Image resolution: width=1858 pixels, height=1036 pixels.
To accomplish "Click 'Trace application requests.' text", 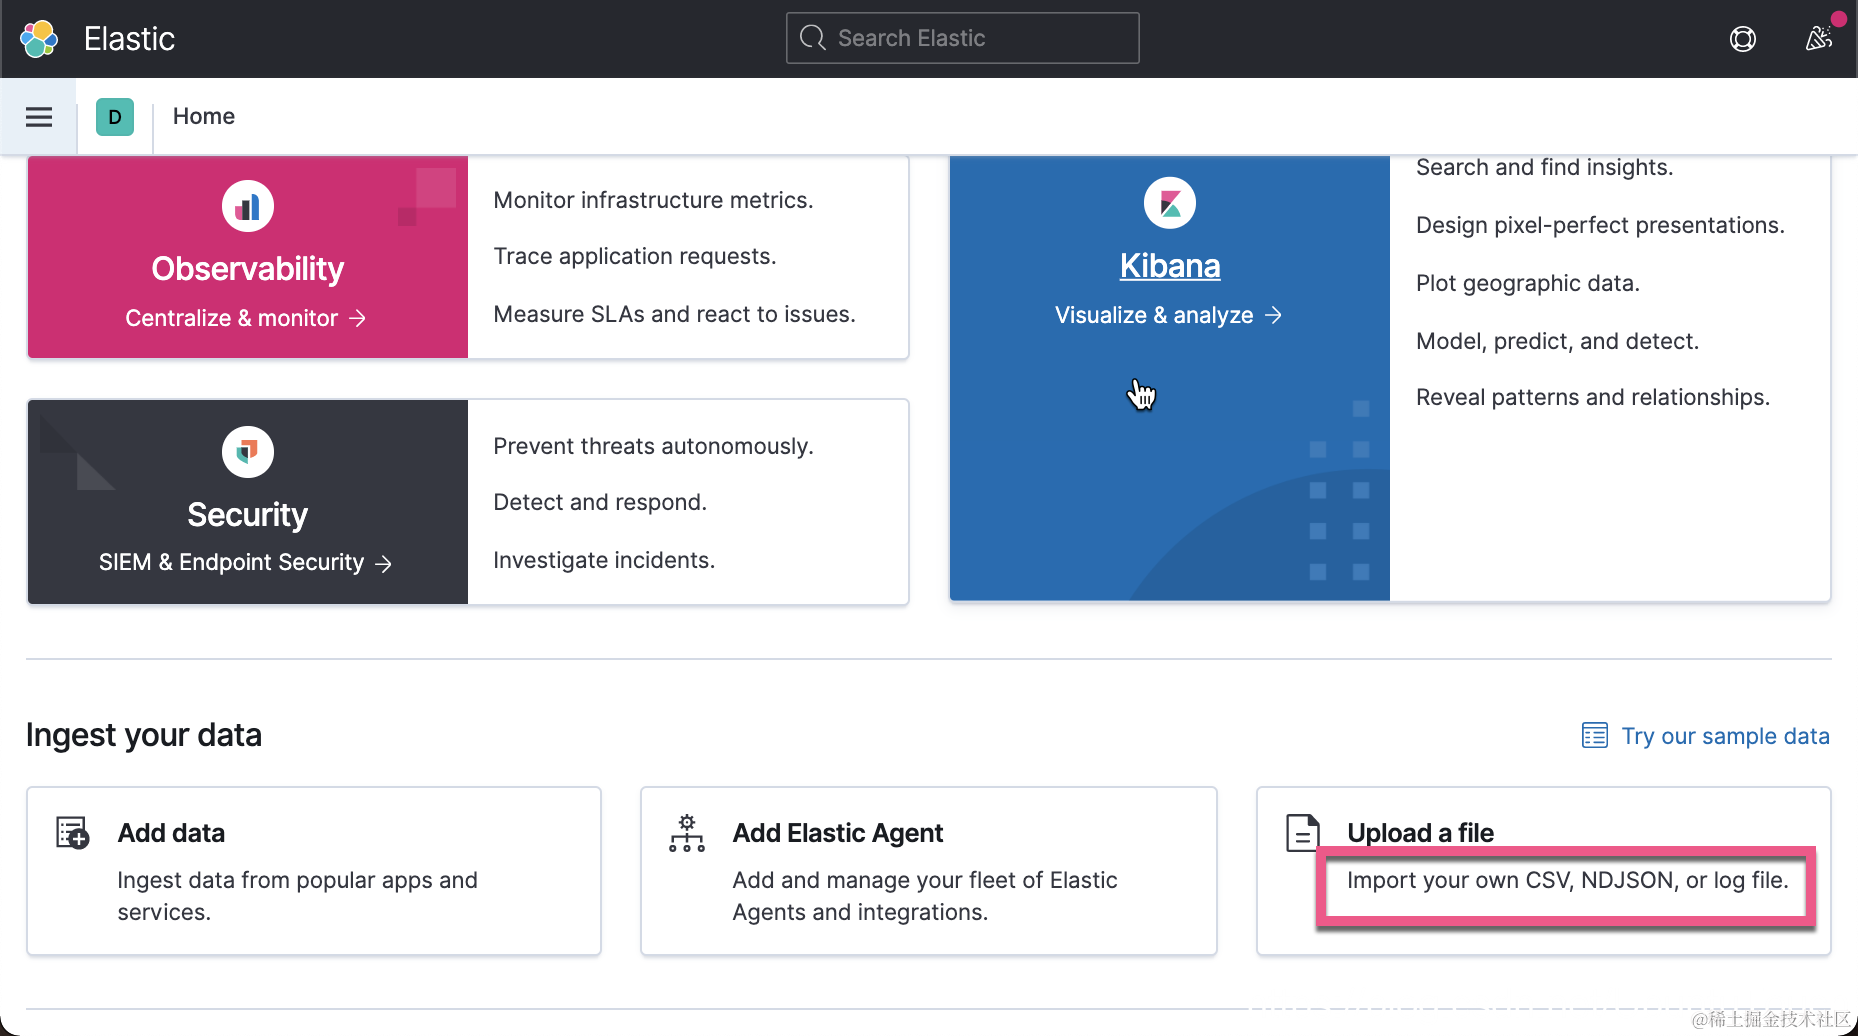I will click(x=635, y=256).
